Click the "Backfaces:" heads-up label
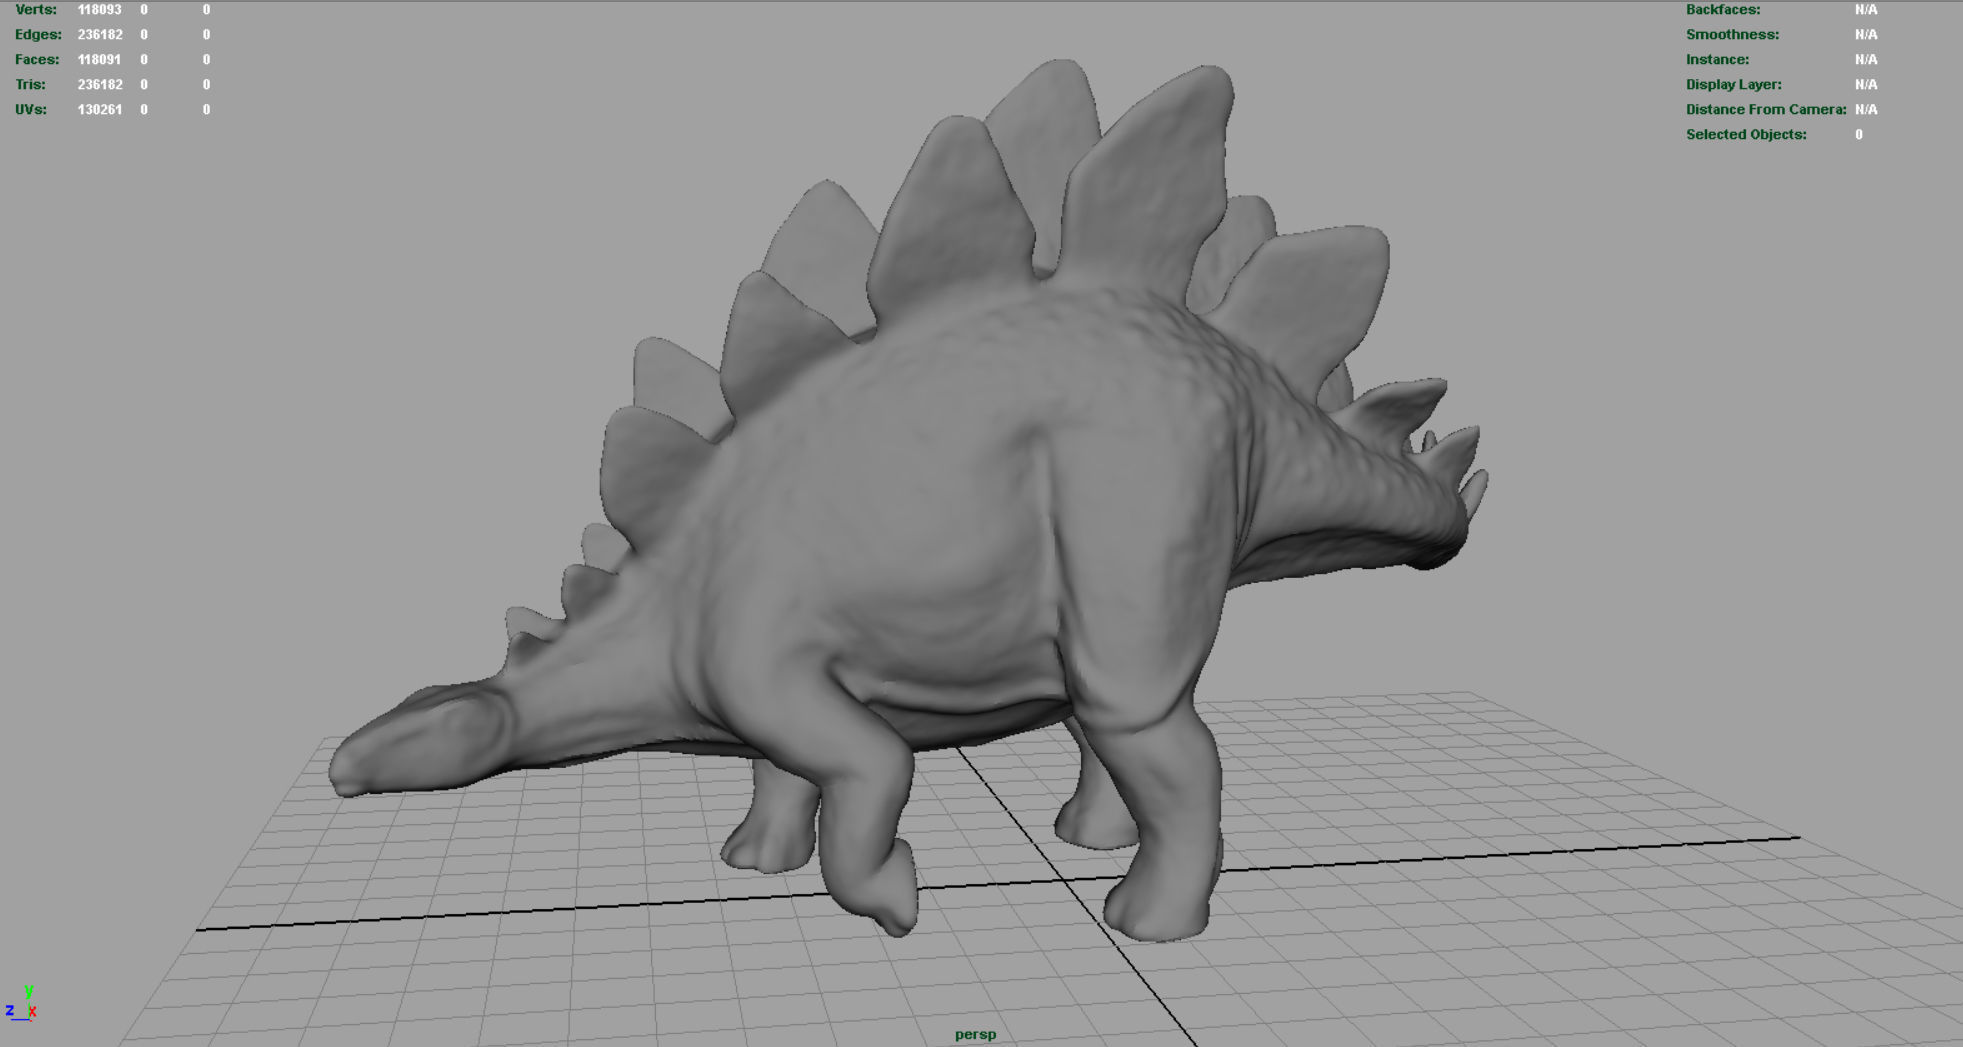 pos(1723,10)
